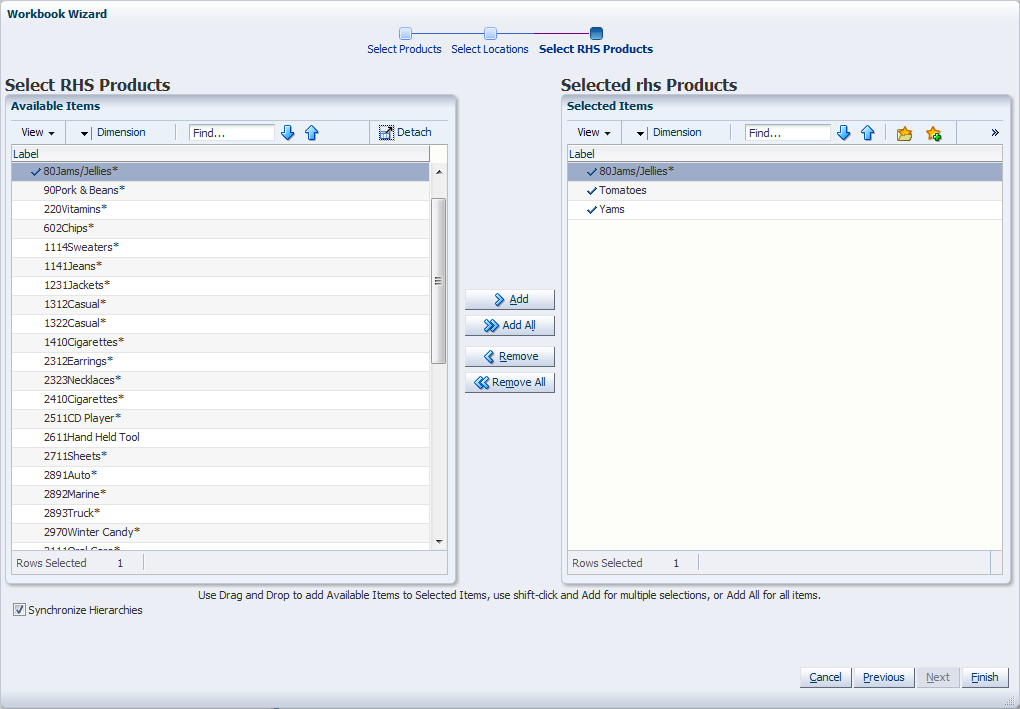Select 1114Sweaters* row
The width and height of the screenshot is (1020, 709).
tap(221, 247)
